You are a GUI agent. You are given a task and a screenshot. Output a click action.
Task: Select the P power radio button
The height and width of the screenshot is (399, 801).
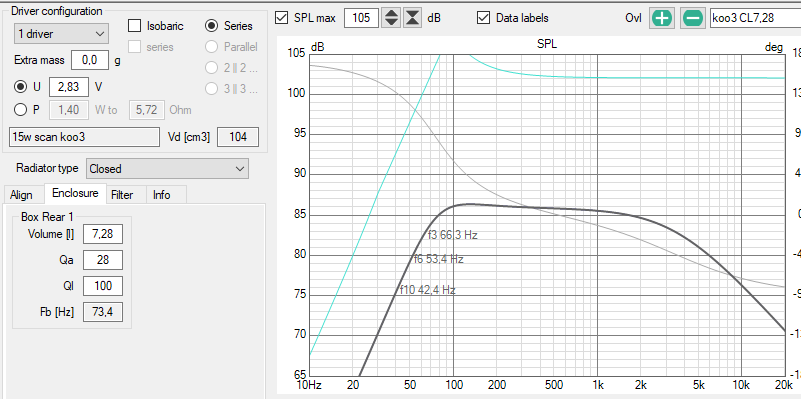20,110
